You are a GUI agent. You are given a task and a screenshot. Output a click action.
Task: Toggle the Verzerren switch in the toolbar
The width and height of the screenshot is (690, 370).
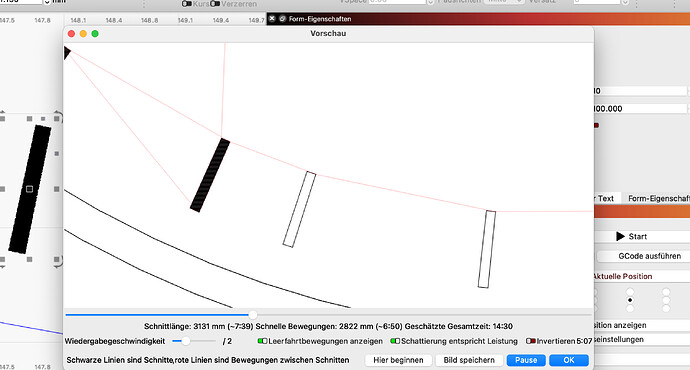pyautogui.click(x=215, y=4)
